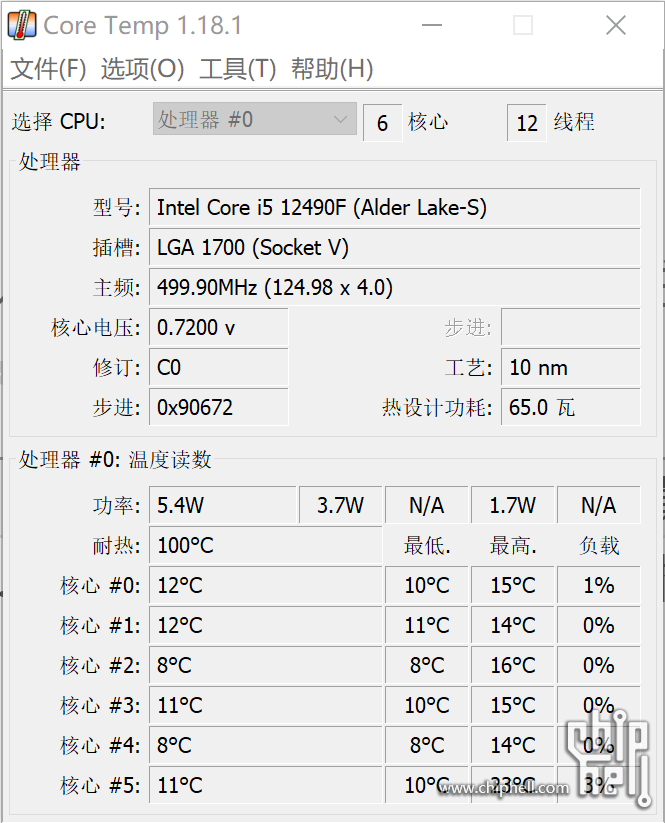Click the power value 3.7W
The width and height of the screenshot is (665, 823).
341,505
